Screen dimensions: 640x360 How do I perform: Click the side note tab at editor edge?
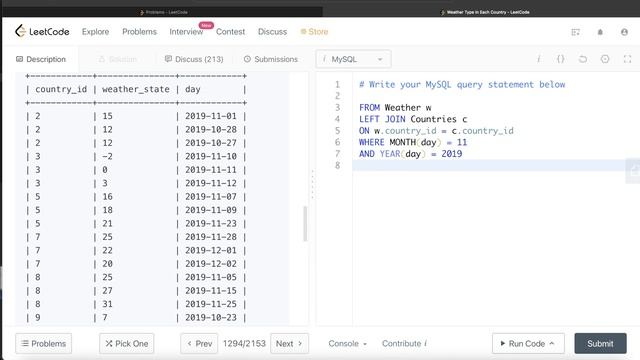tap(633, 171)
